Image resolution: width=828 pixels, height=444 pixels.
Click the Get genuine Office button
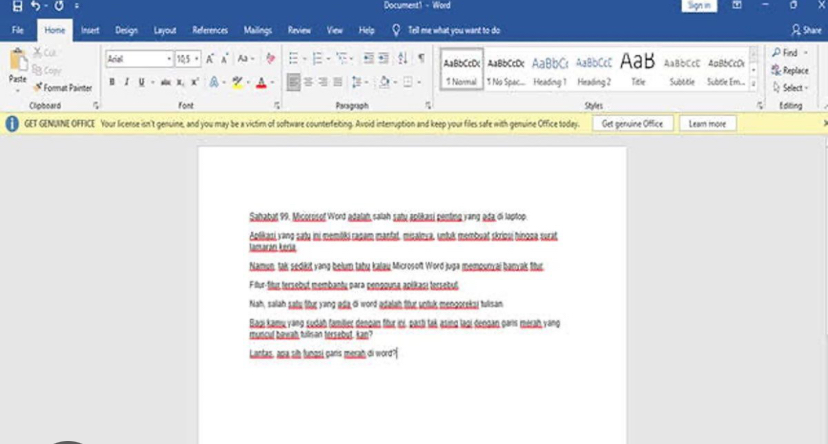pos(632,124)
